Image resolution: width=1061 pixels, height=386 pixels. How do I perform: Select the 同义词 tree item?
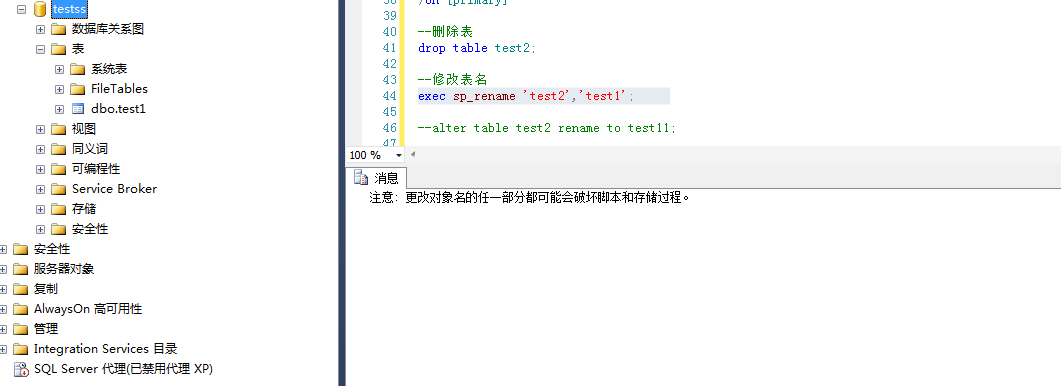click(89, 149)
